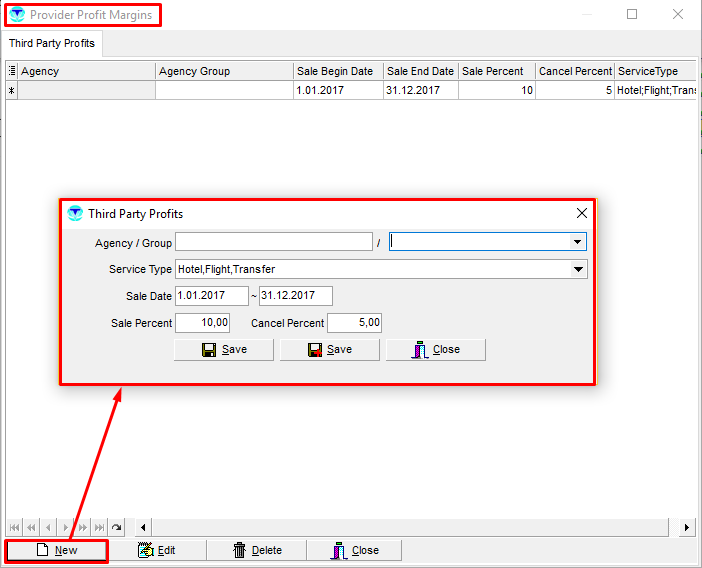Expand the Service Type dropdown
Image resolution: width=702 pixels, height=568 pixels.
pos(578,269)
